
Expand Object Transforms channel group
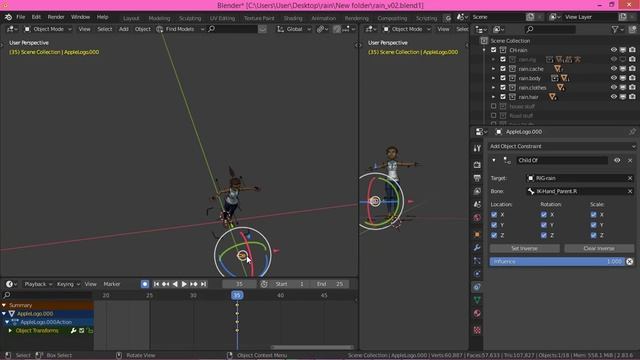click(x=10, y=331)
